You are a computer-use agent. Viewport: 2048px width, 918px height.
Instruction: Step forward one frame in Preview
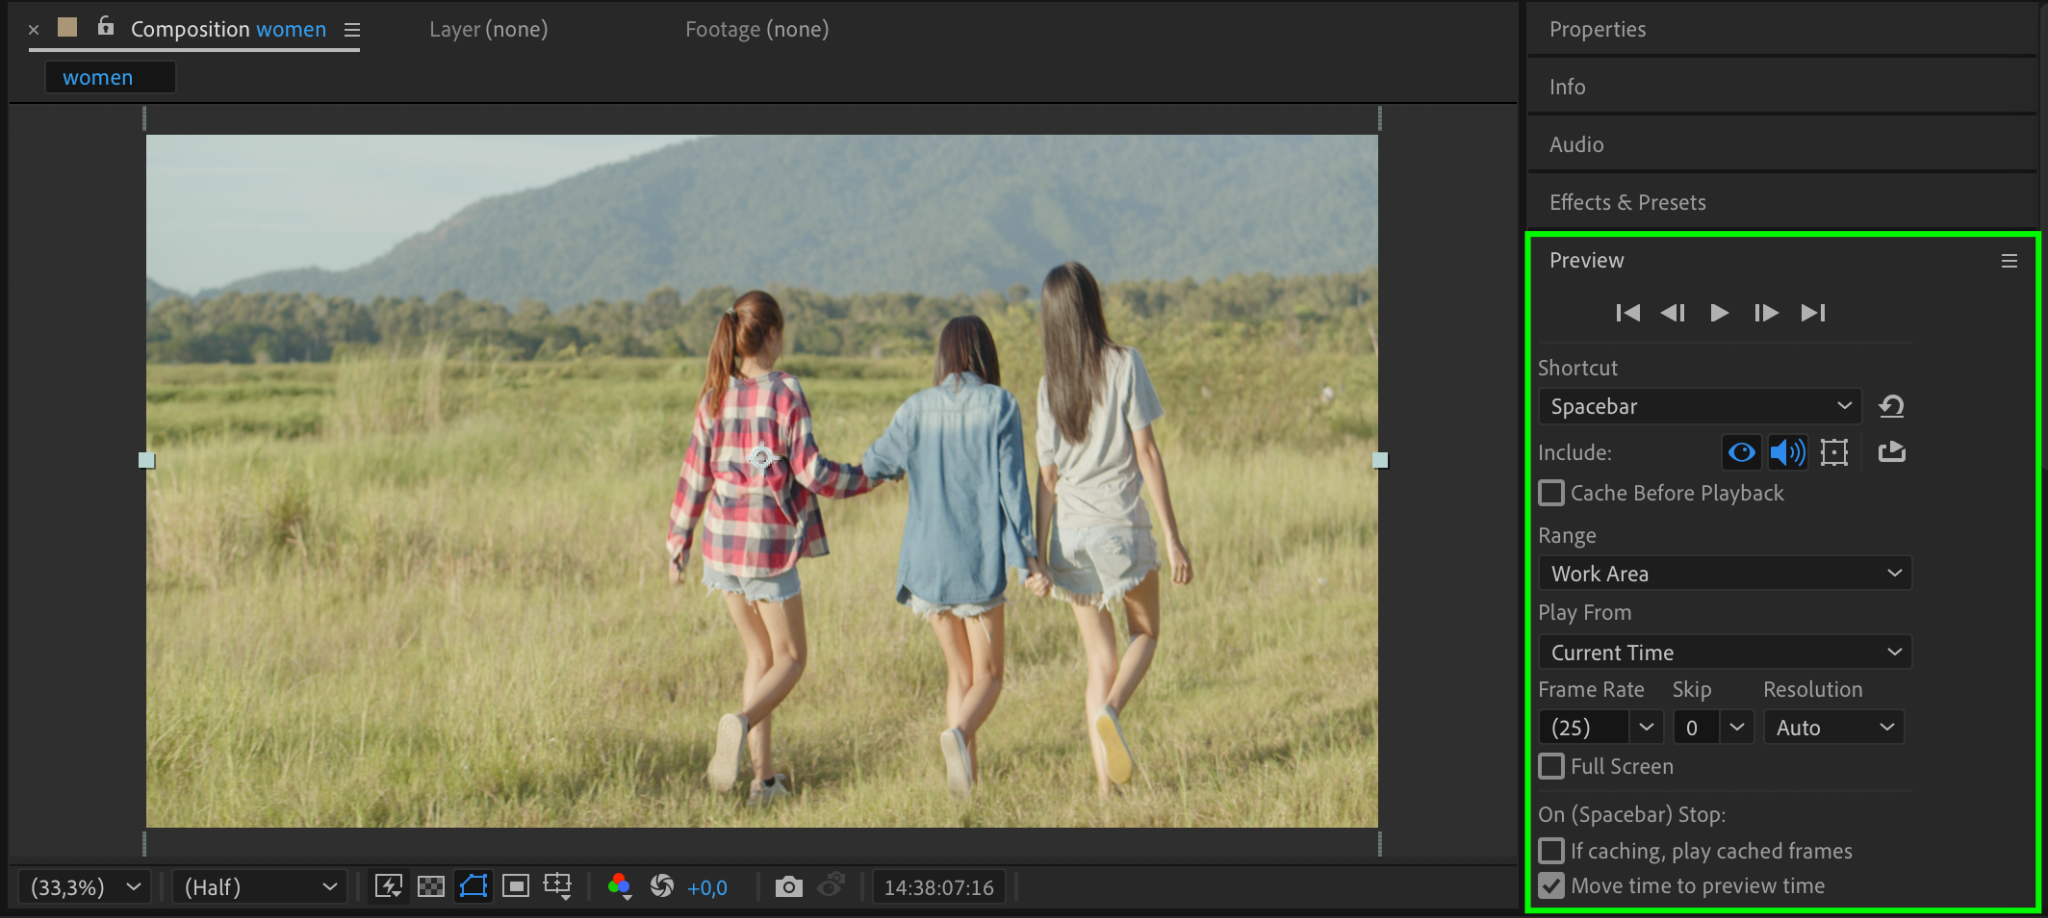(x=1766, y=313)
